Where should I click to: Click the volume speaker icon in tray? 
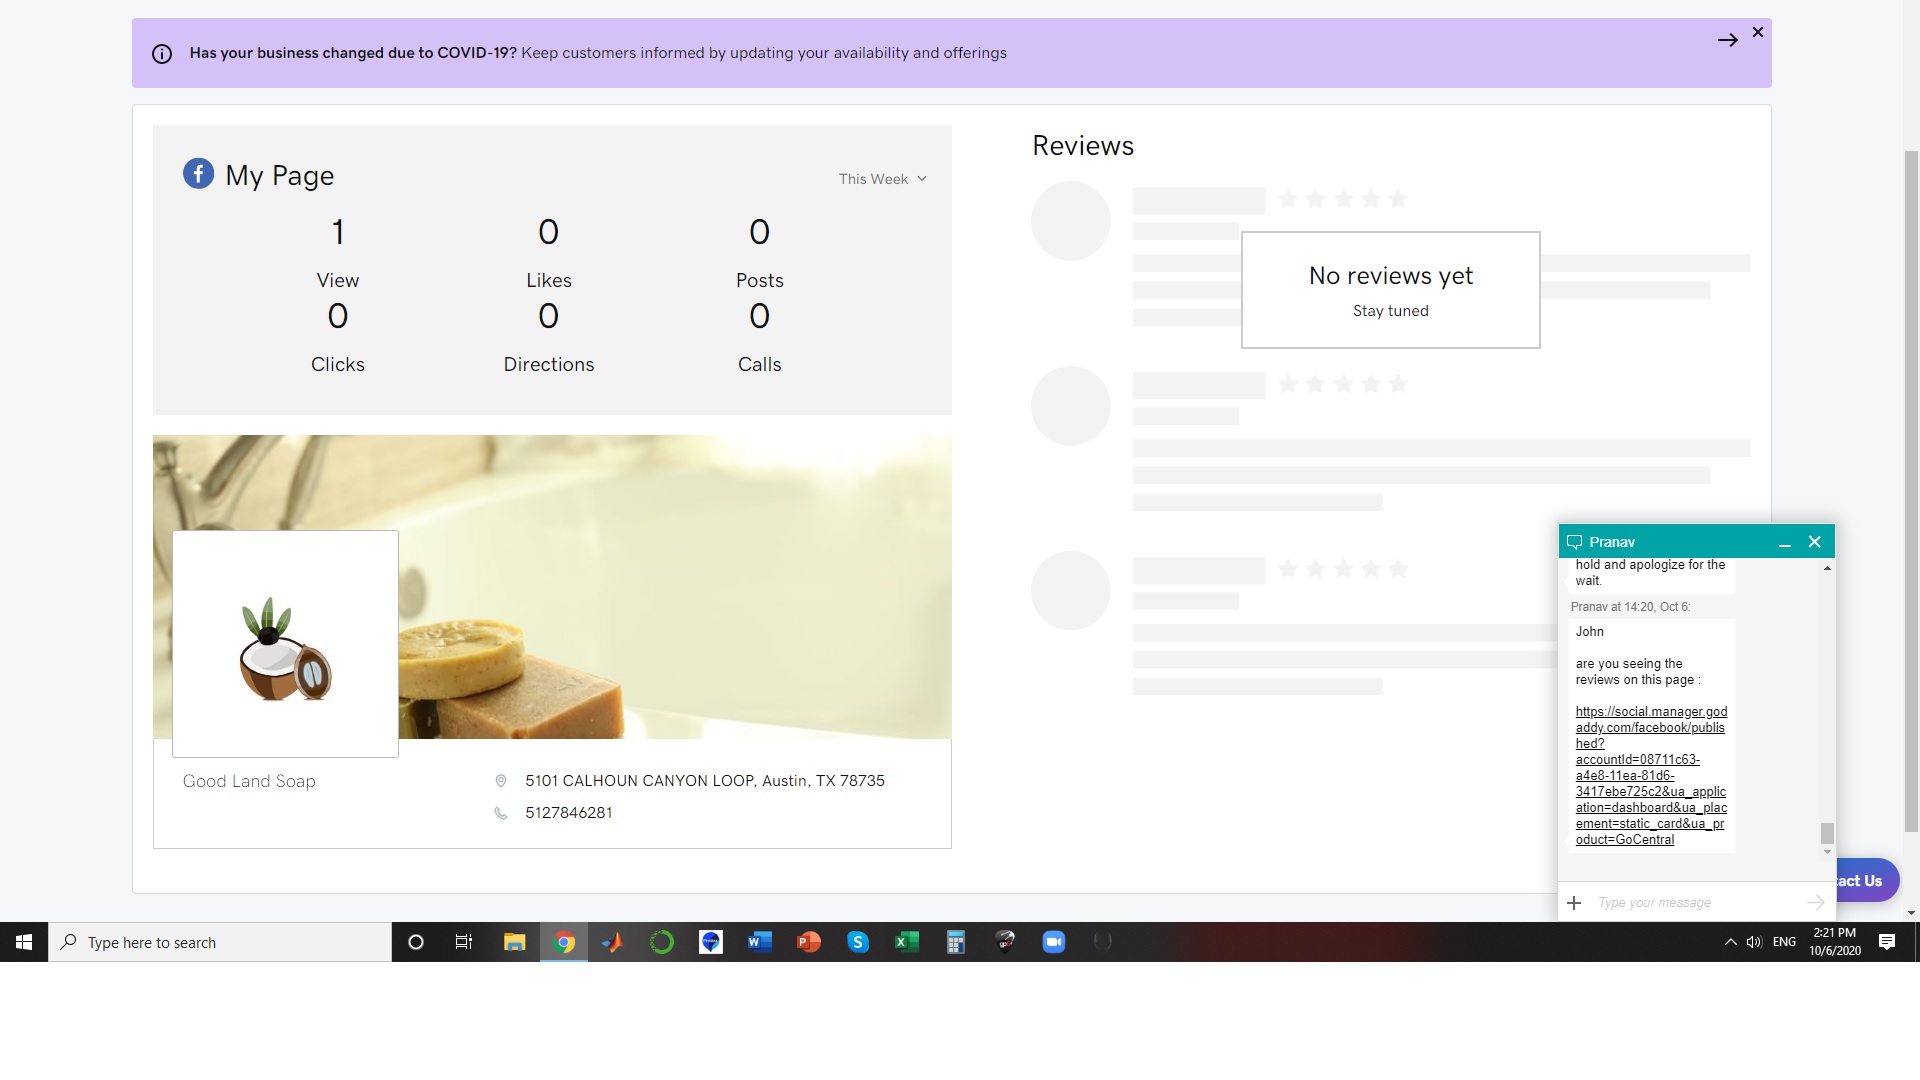(x=1754, y=942)
